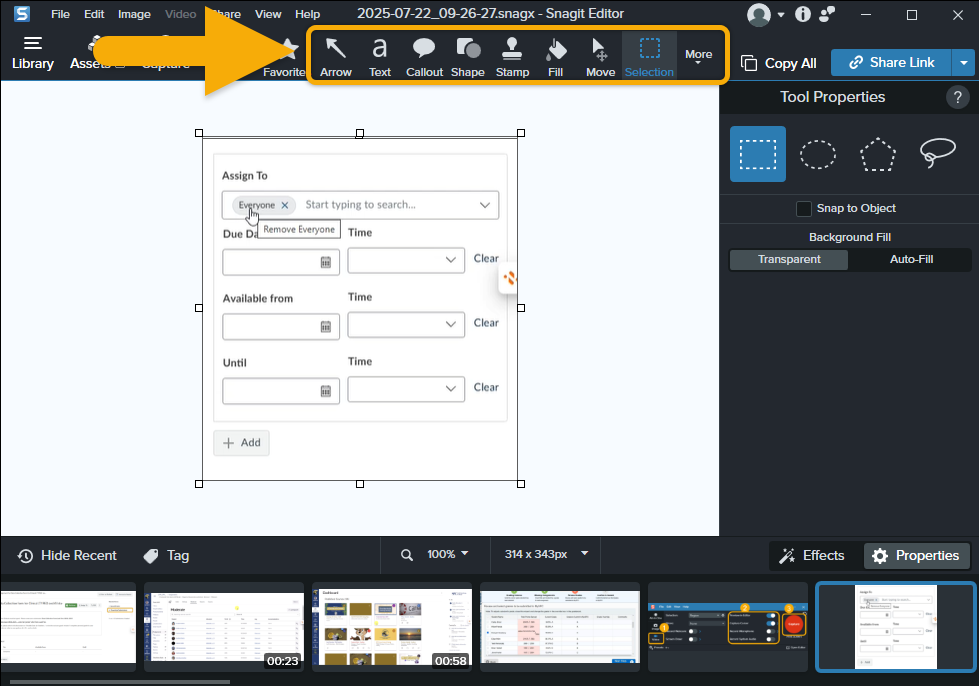The image size is (979, 686).
Task: Click the Share Link button
Action: tap(891, 62)
